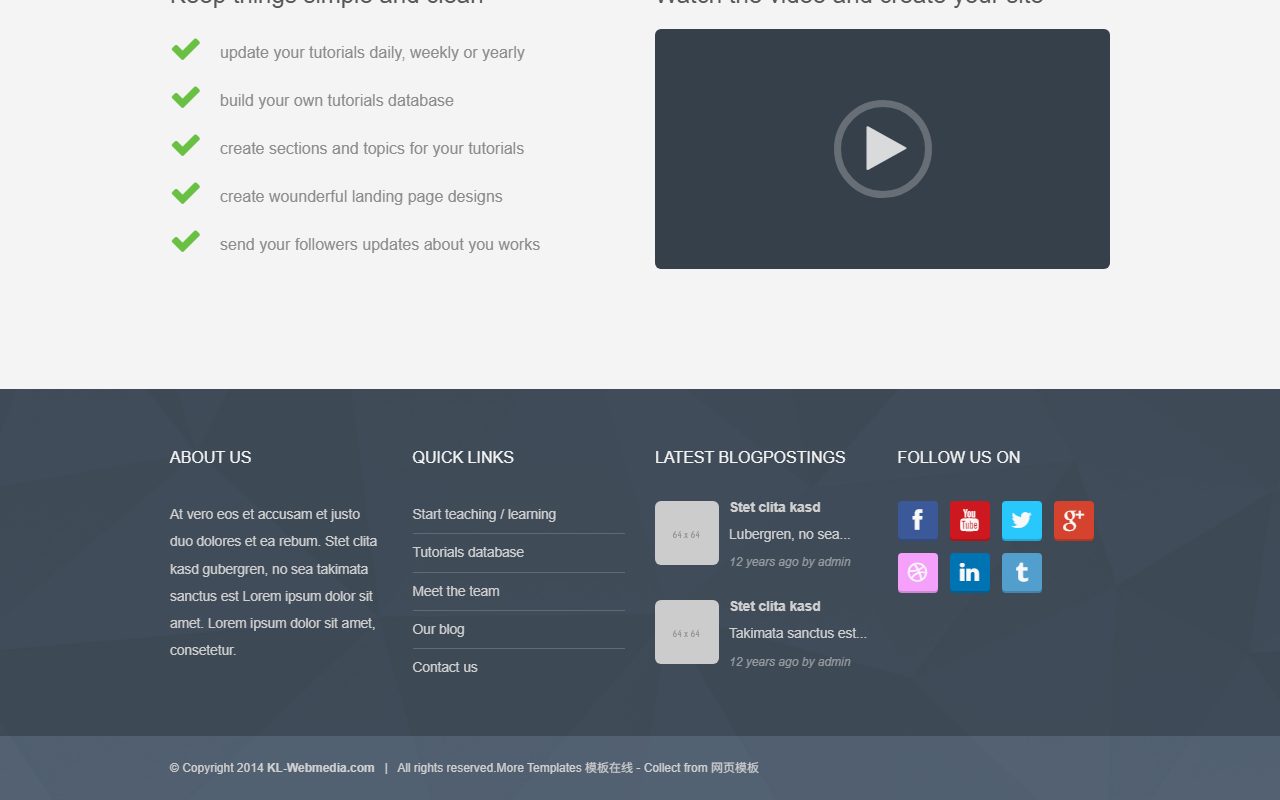Open 'Start teaching / learning' quick link
The width and height of the screenshot is (1280, 800).
[484, 514]
